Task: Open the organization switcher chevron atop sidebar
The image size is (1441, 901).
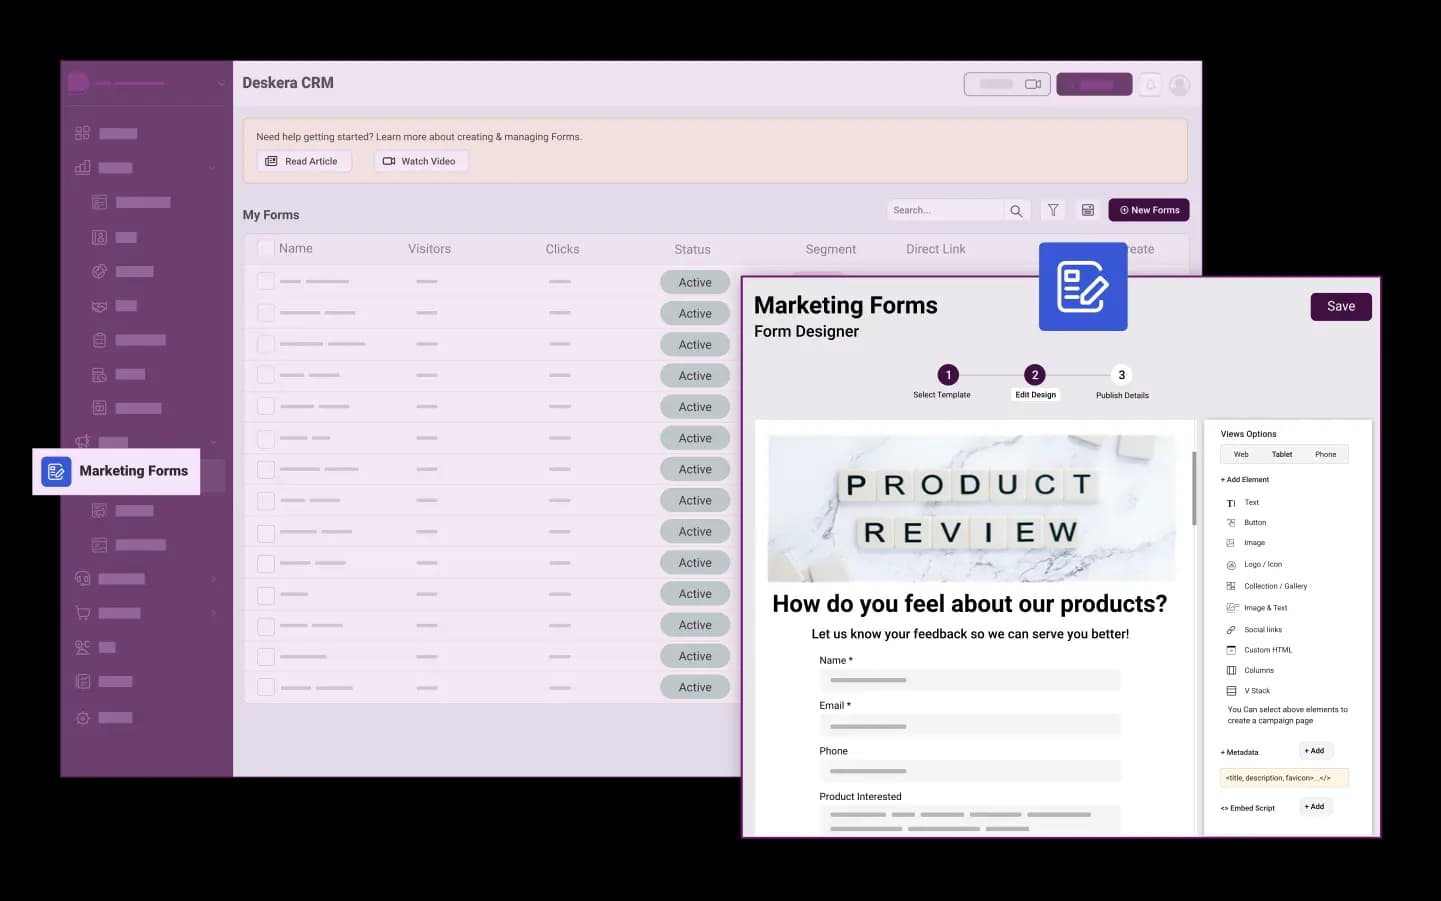Action: [x=221, y=84]
